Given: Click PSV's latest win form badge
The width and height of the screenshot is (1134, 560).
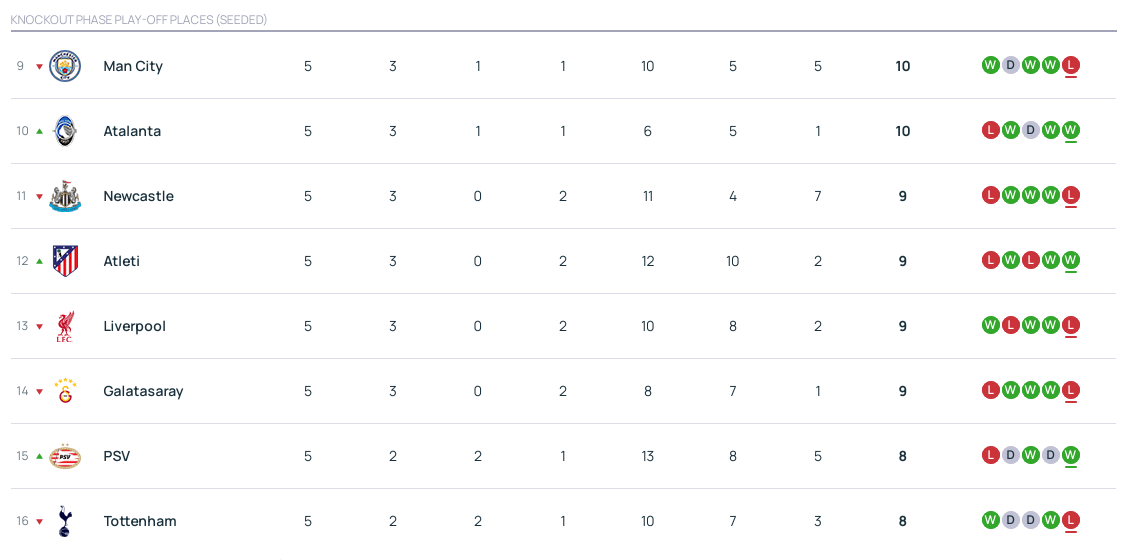Looking at the screenshot, I should pos(1071,456).
